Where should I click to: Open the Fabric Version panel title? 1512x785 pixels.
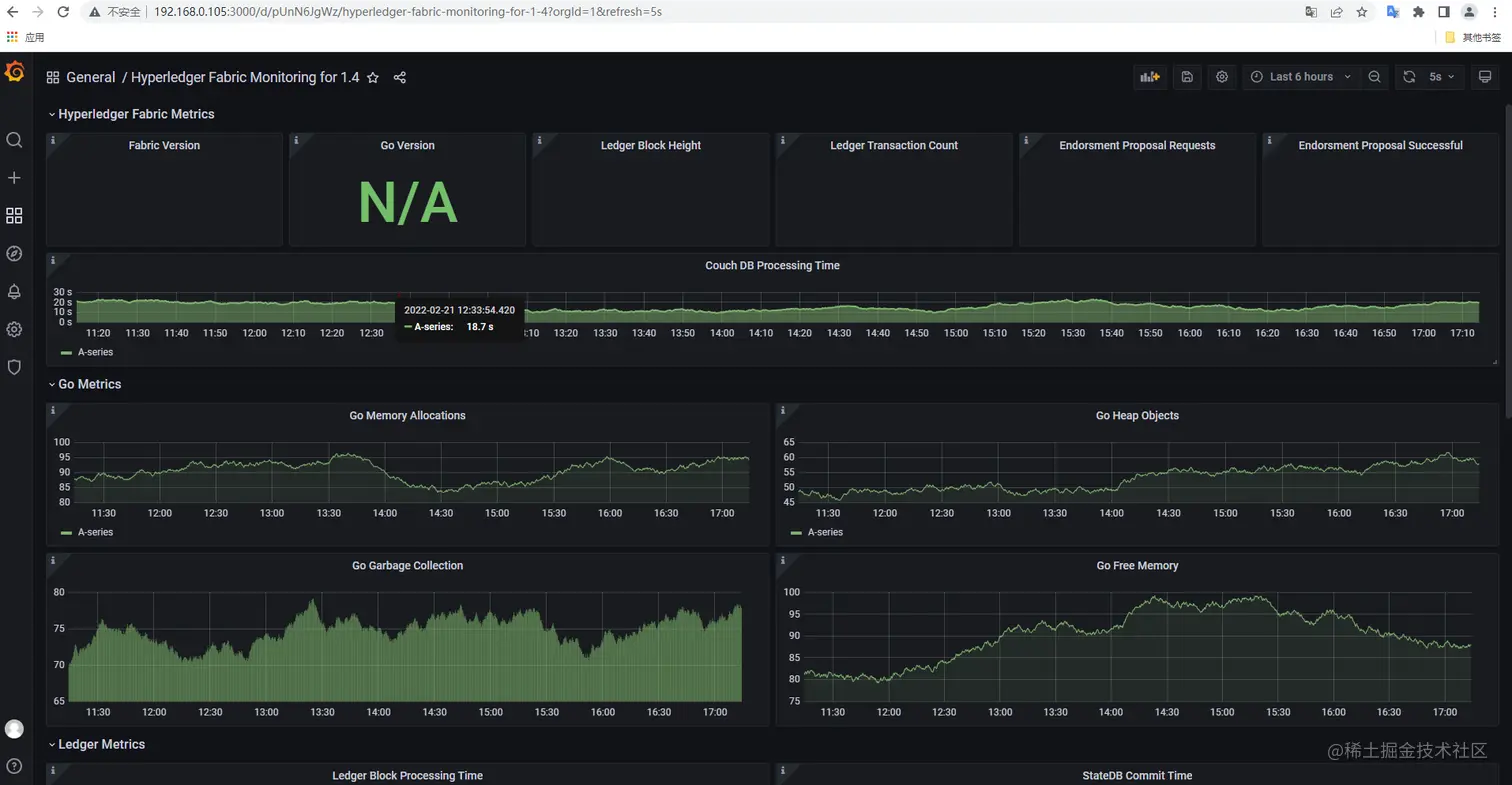(x=164, y=146)
